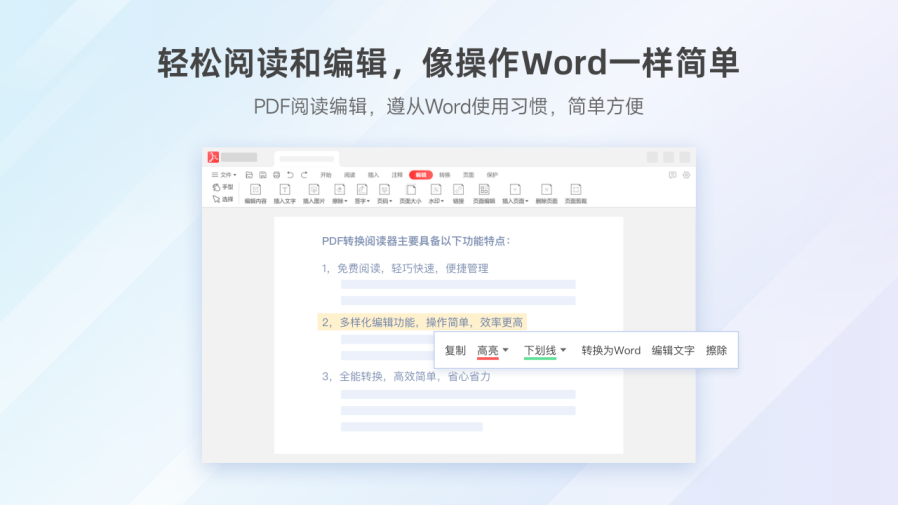Choose the 插入图片 (insert image) tool
Screen dimensions: 898x505
(x=314, y=194)
